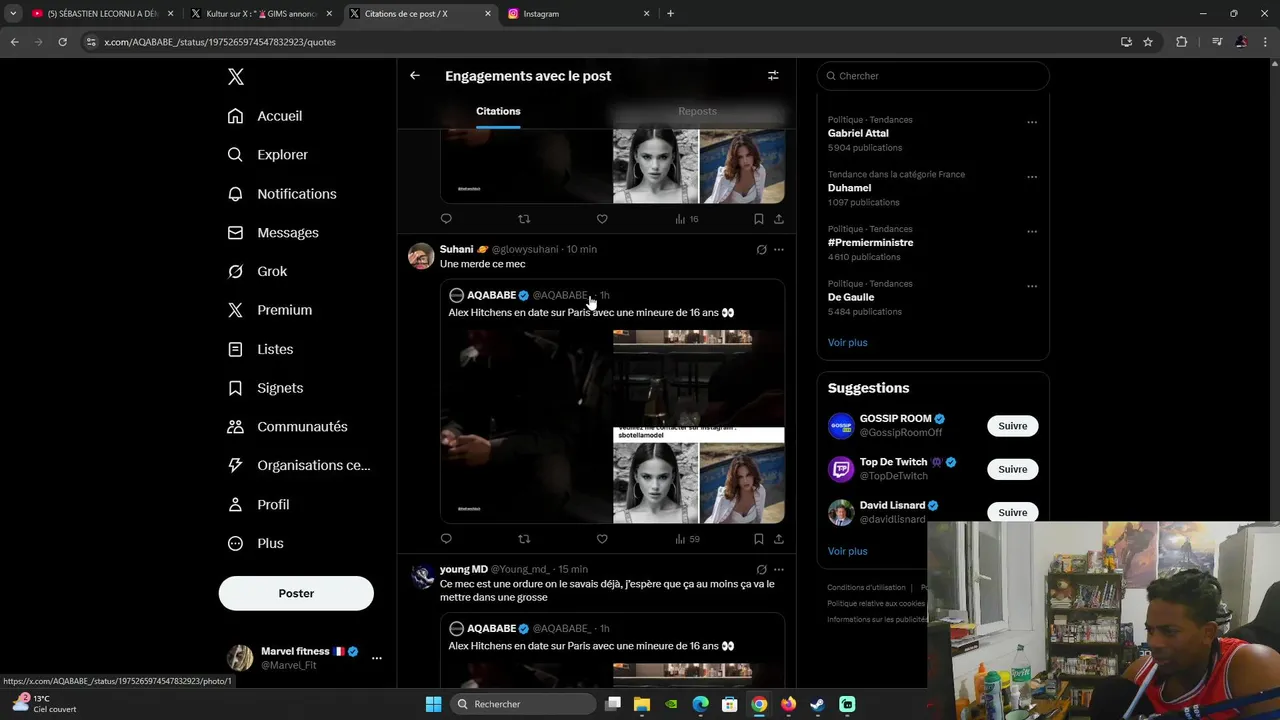Viewport: 1280px width, 720px height.
Task: Switch to Instagram browser tab
Action: tap(578, 14)
